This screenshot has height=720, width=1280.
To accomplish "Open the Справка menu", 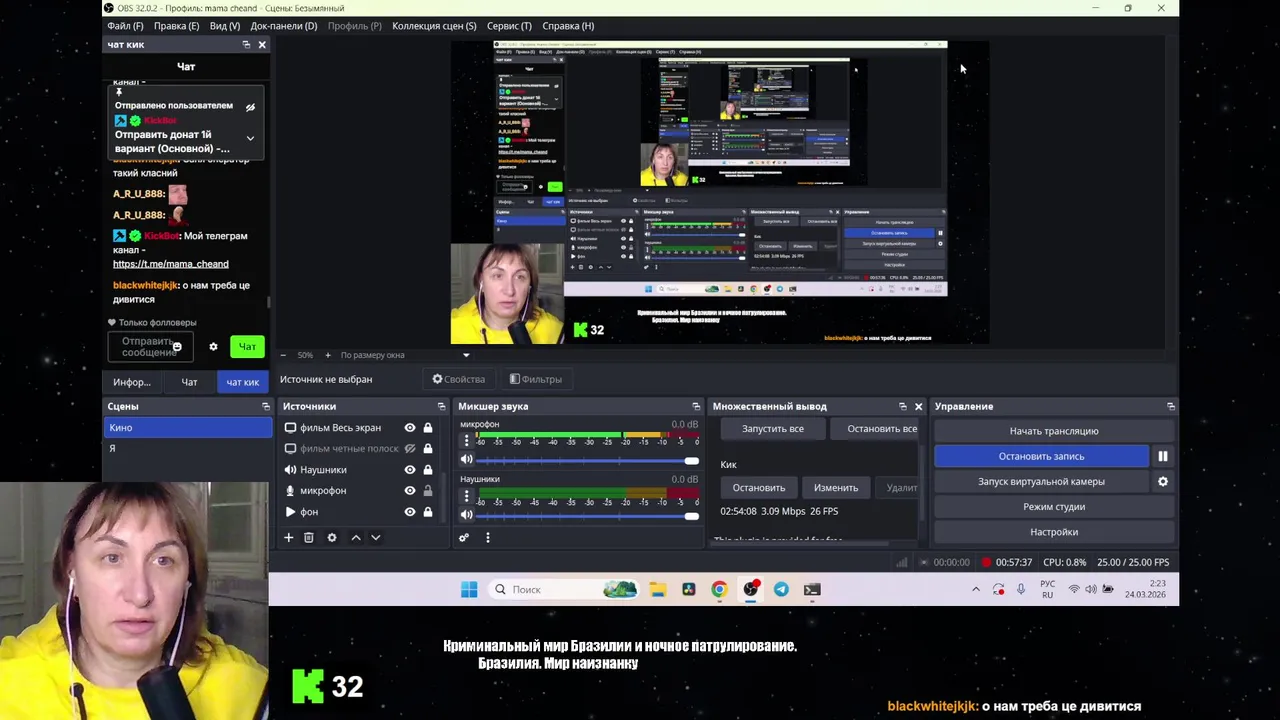I will (x=568, y=26).
